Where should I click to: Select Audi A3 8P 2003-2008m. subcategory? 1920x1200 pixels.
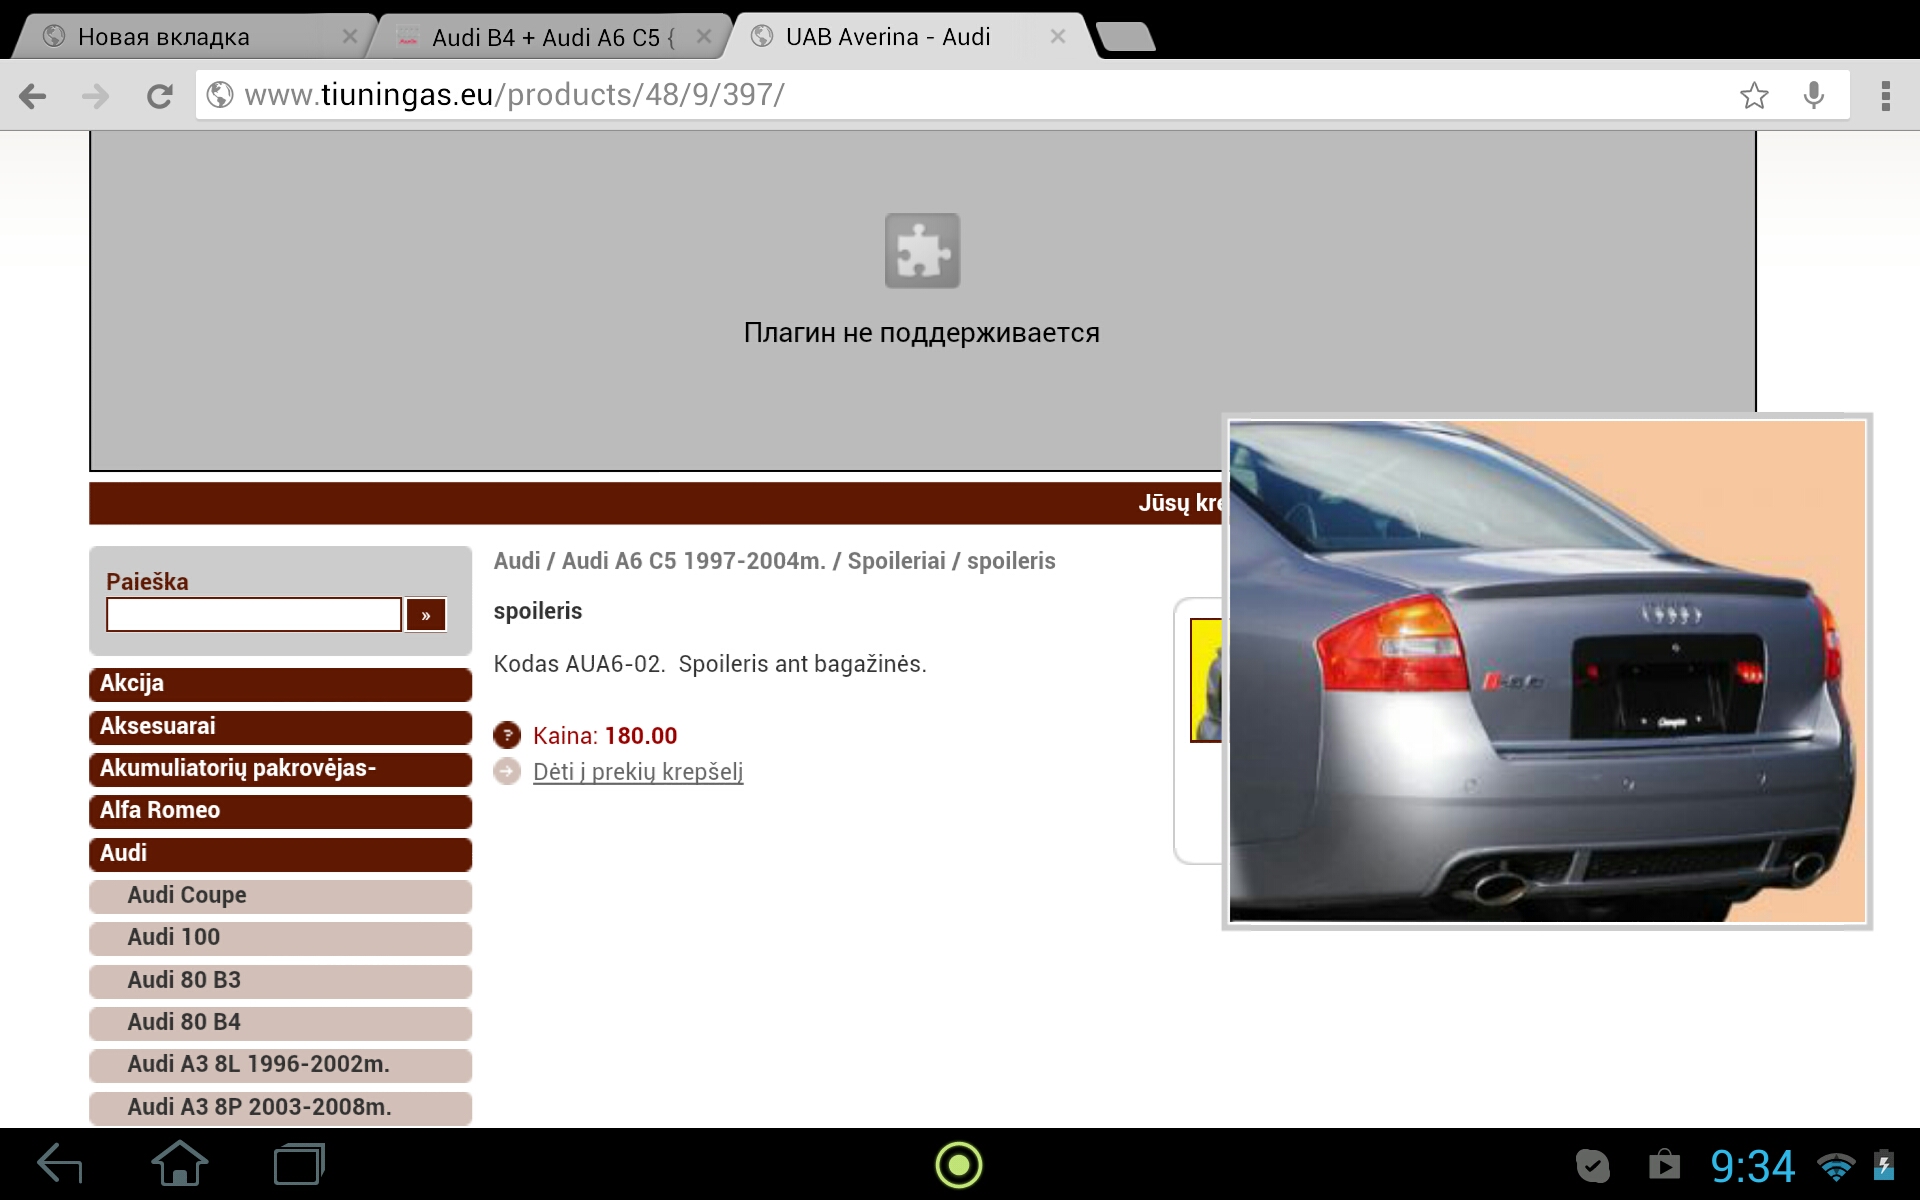280,1109
